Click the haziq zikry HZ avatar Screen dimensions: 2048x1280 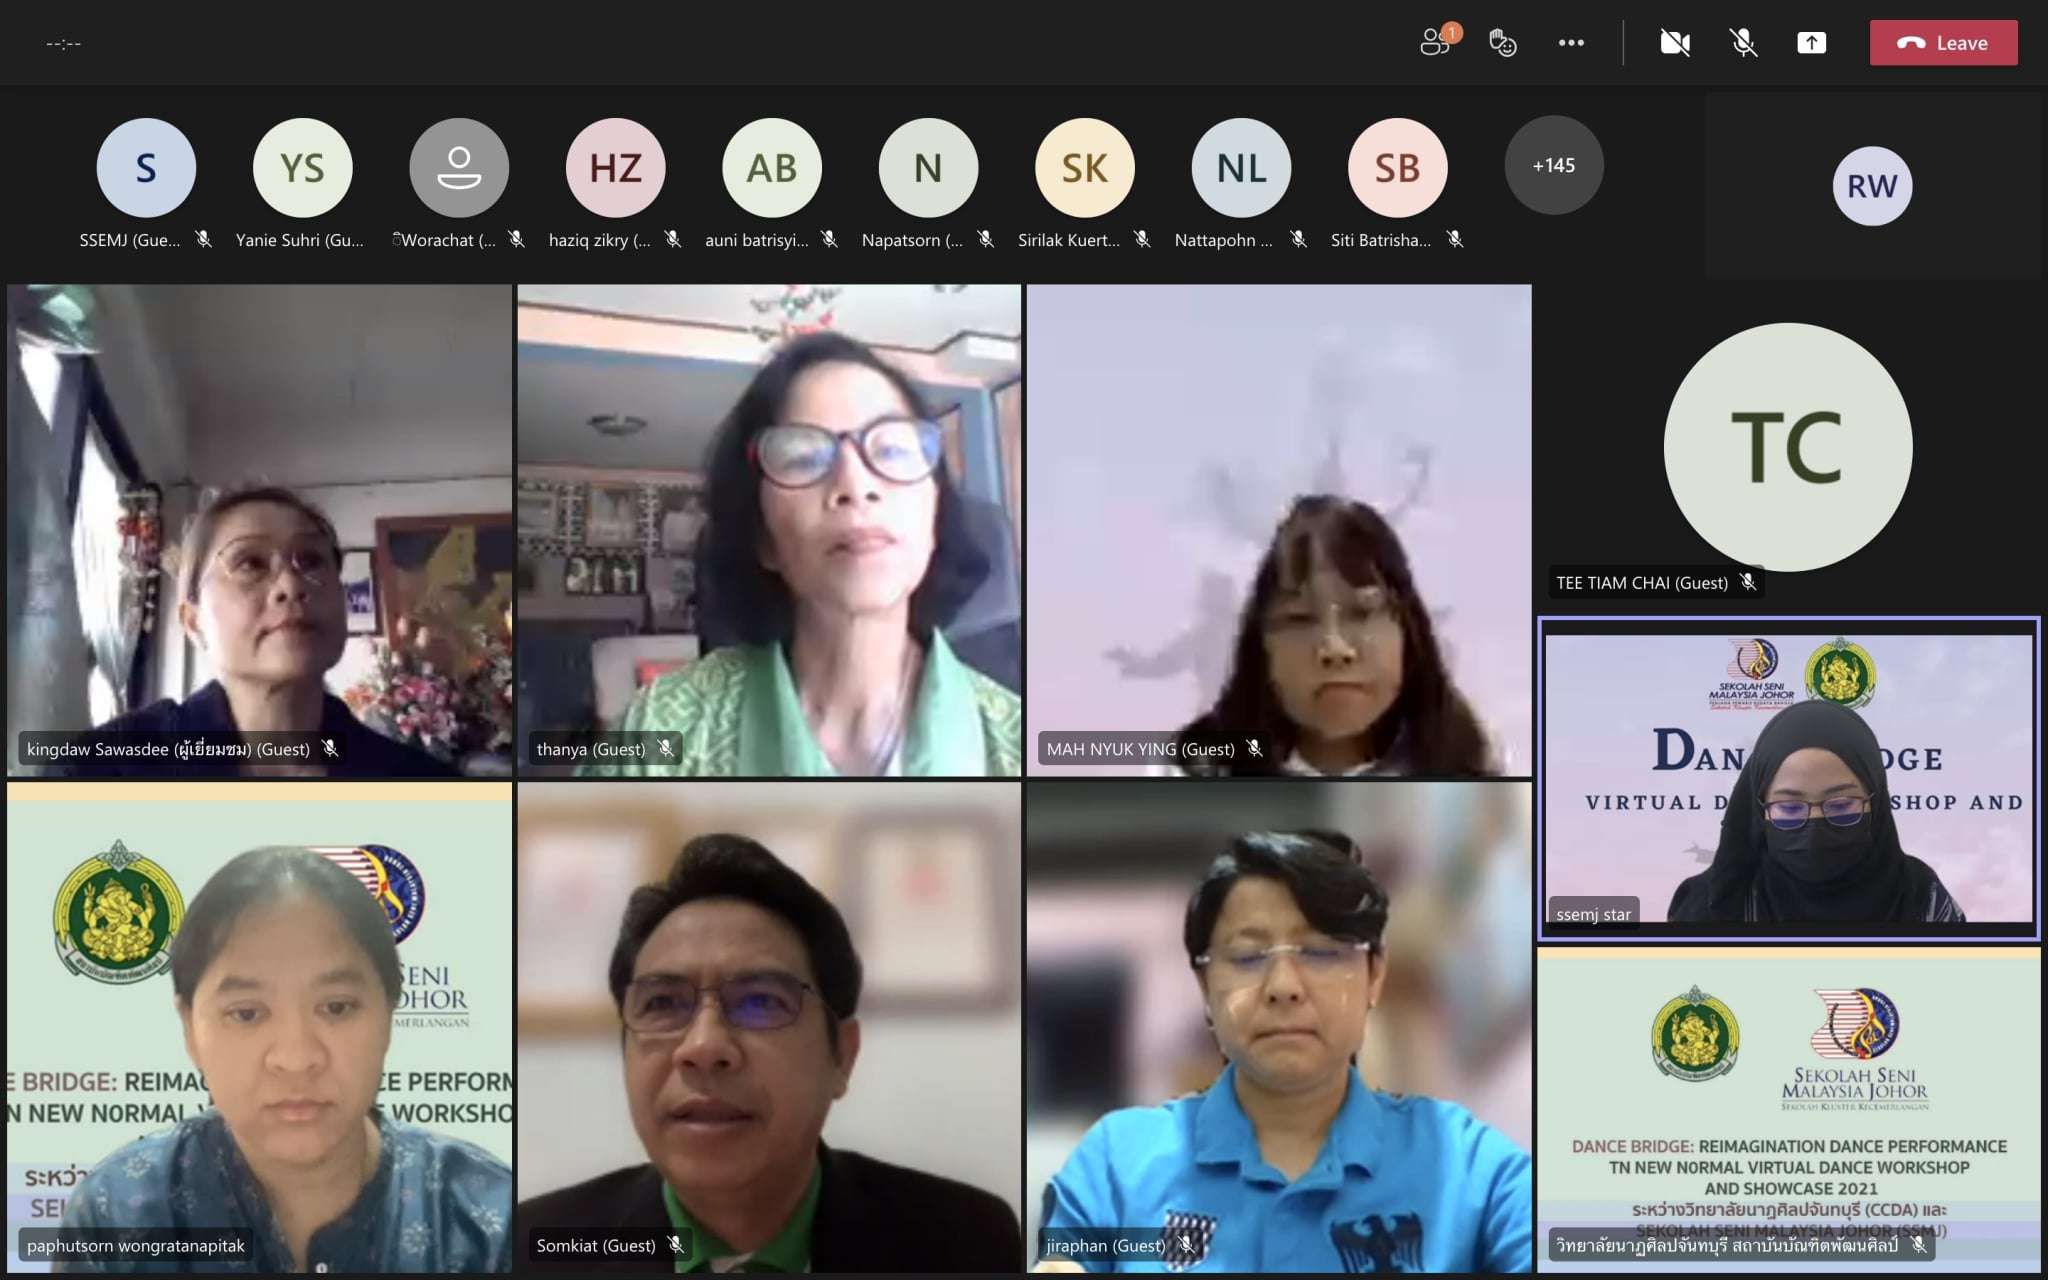(x=615, y=167)
